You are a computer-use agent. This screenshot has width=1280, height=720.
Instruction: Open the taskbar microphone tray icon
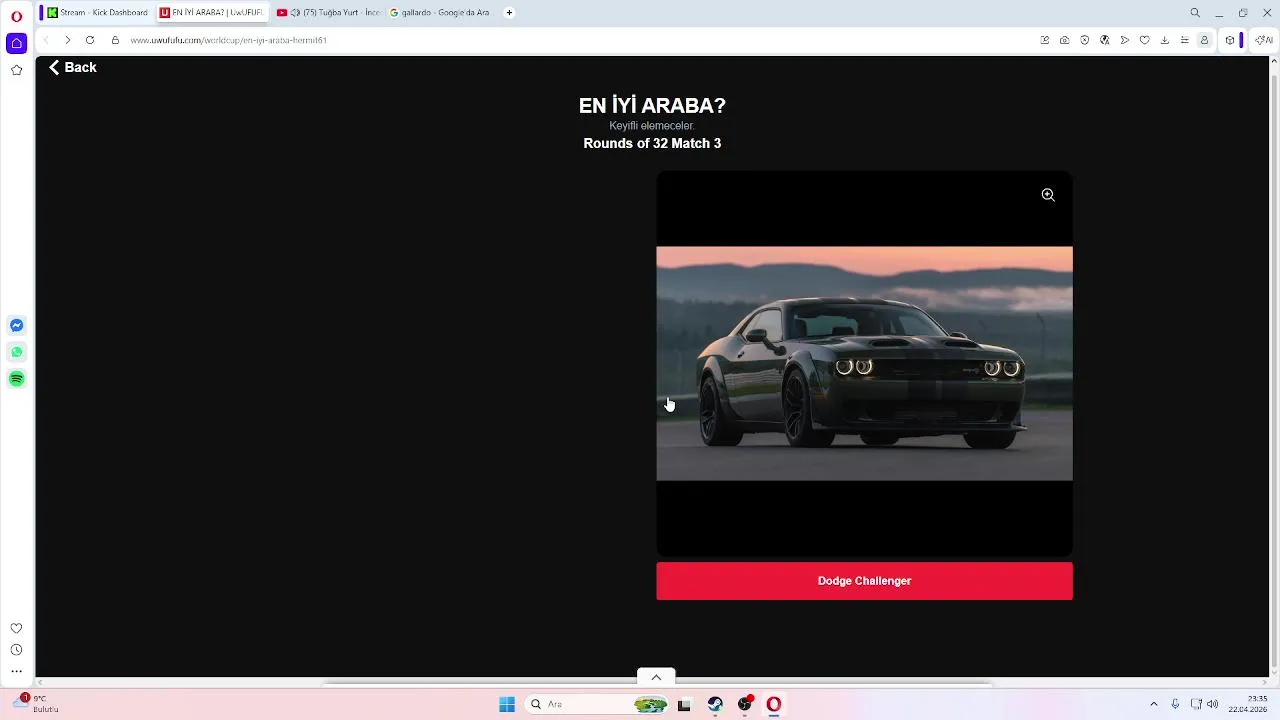click(1175, 704)
